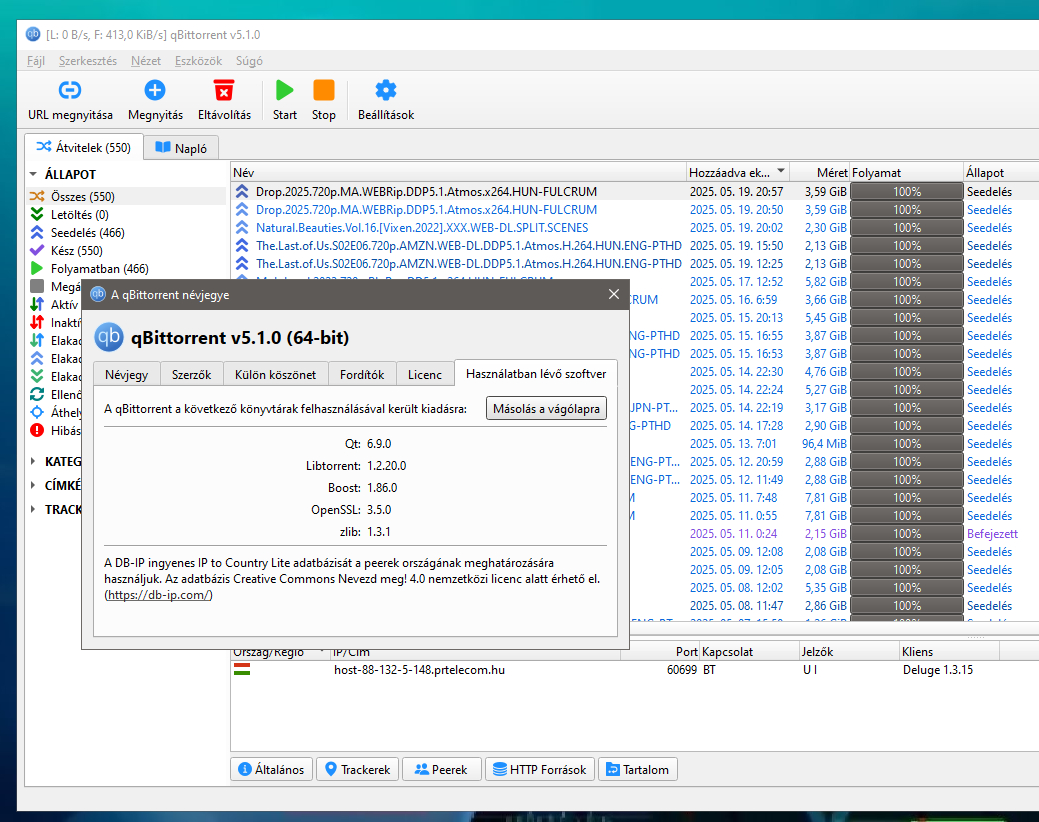Switch to the Átvitelek (550) tab
The width and height of the screenshot is (1039, 822).
click(83, 147)
